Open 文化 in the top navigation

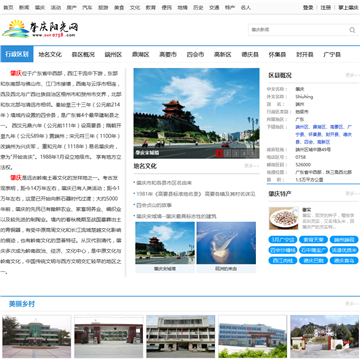[x=135, y=7]
